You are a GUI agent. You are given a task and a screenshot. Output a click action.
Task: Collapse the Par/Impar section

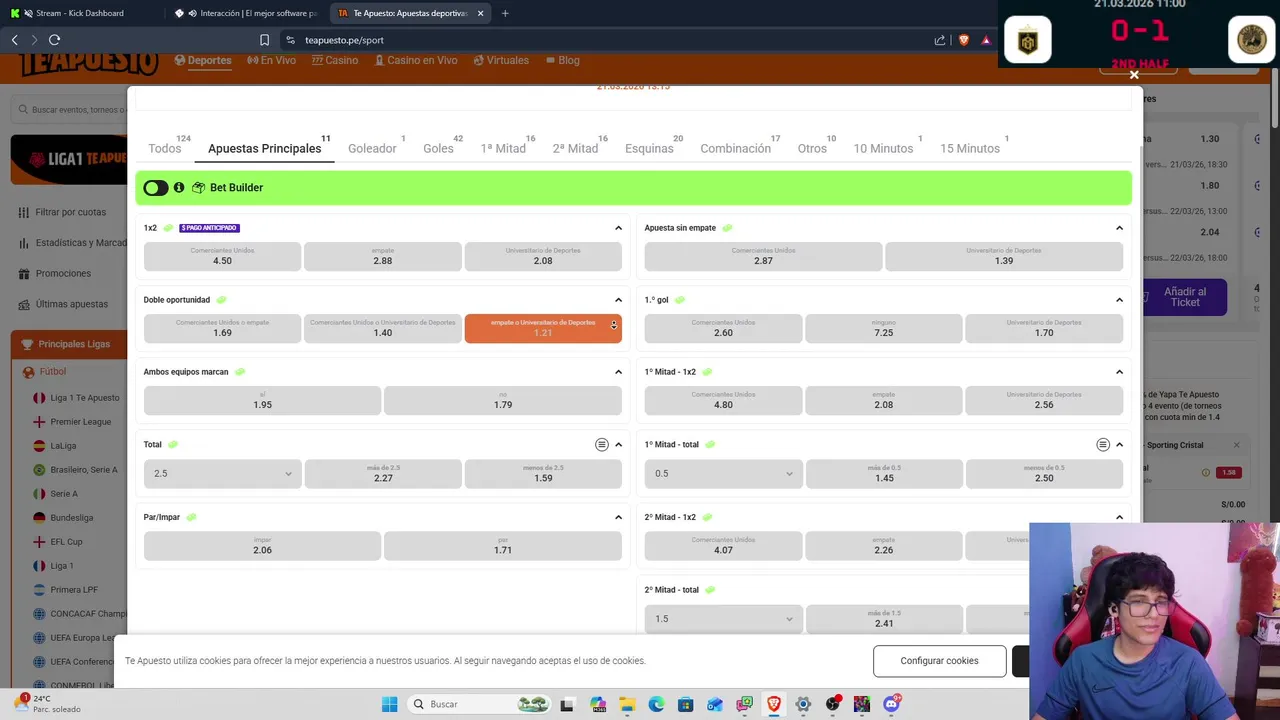tap(618, 517)
